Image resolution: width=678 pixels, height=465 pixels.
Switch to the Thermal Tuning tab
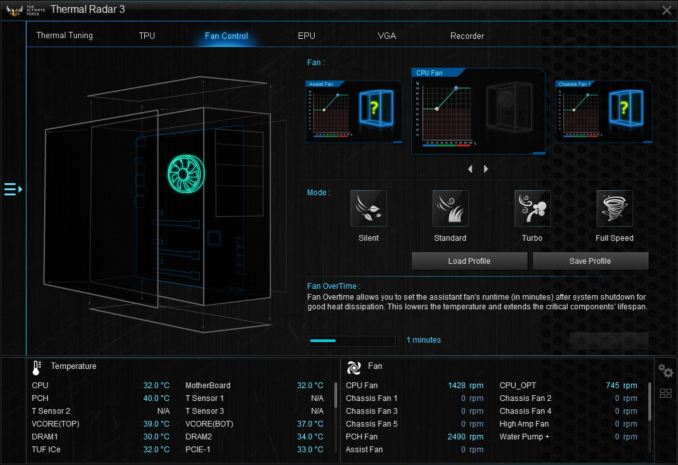64,35
